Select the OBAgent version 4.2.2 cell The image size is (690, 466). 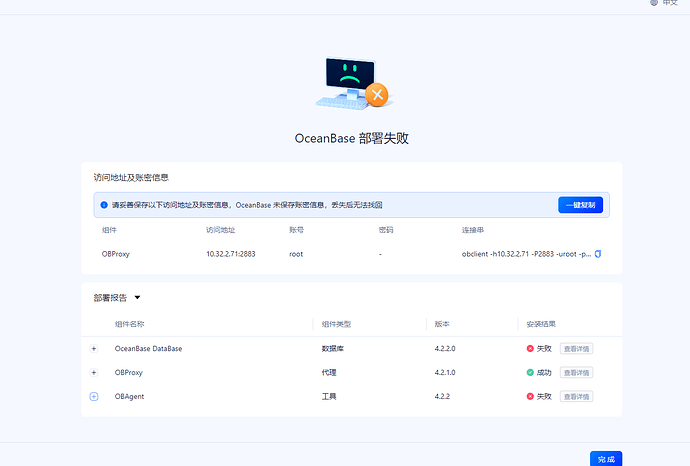442,396
